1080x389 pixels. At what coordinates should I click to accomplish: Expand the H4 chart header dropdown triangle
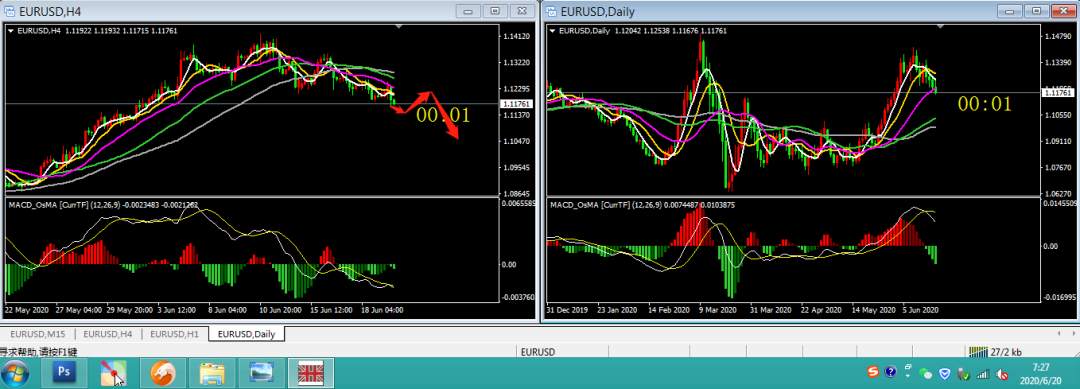[x=10, y=30]
